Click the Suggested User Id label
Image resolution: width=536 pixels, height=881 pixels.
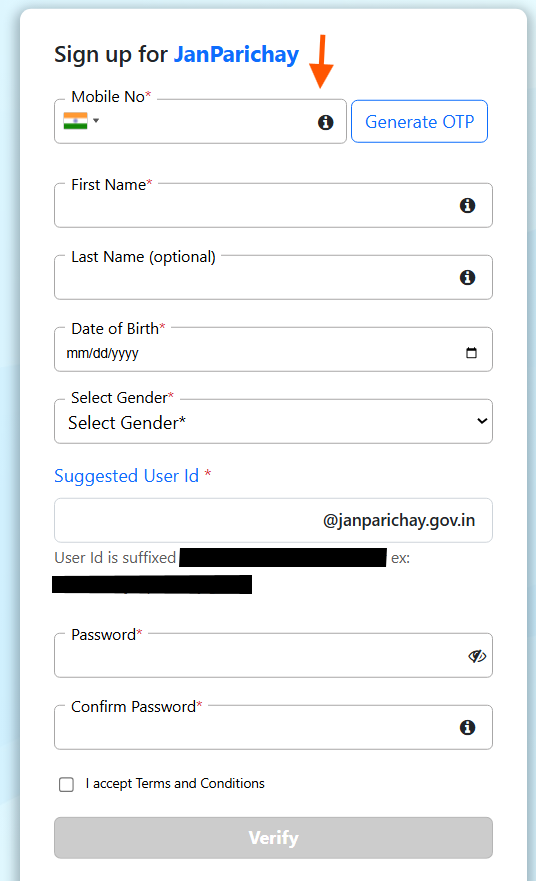point(126,476)
